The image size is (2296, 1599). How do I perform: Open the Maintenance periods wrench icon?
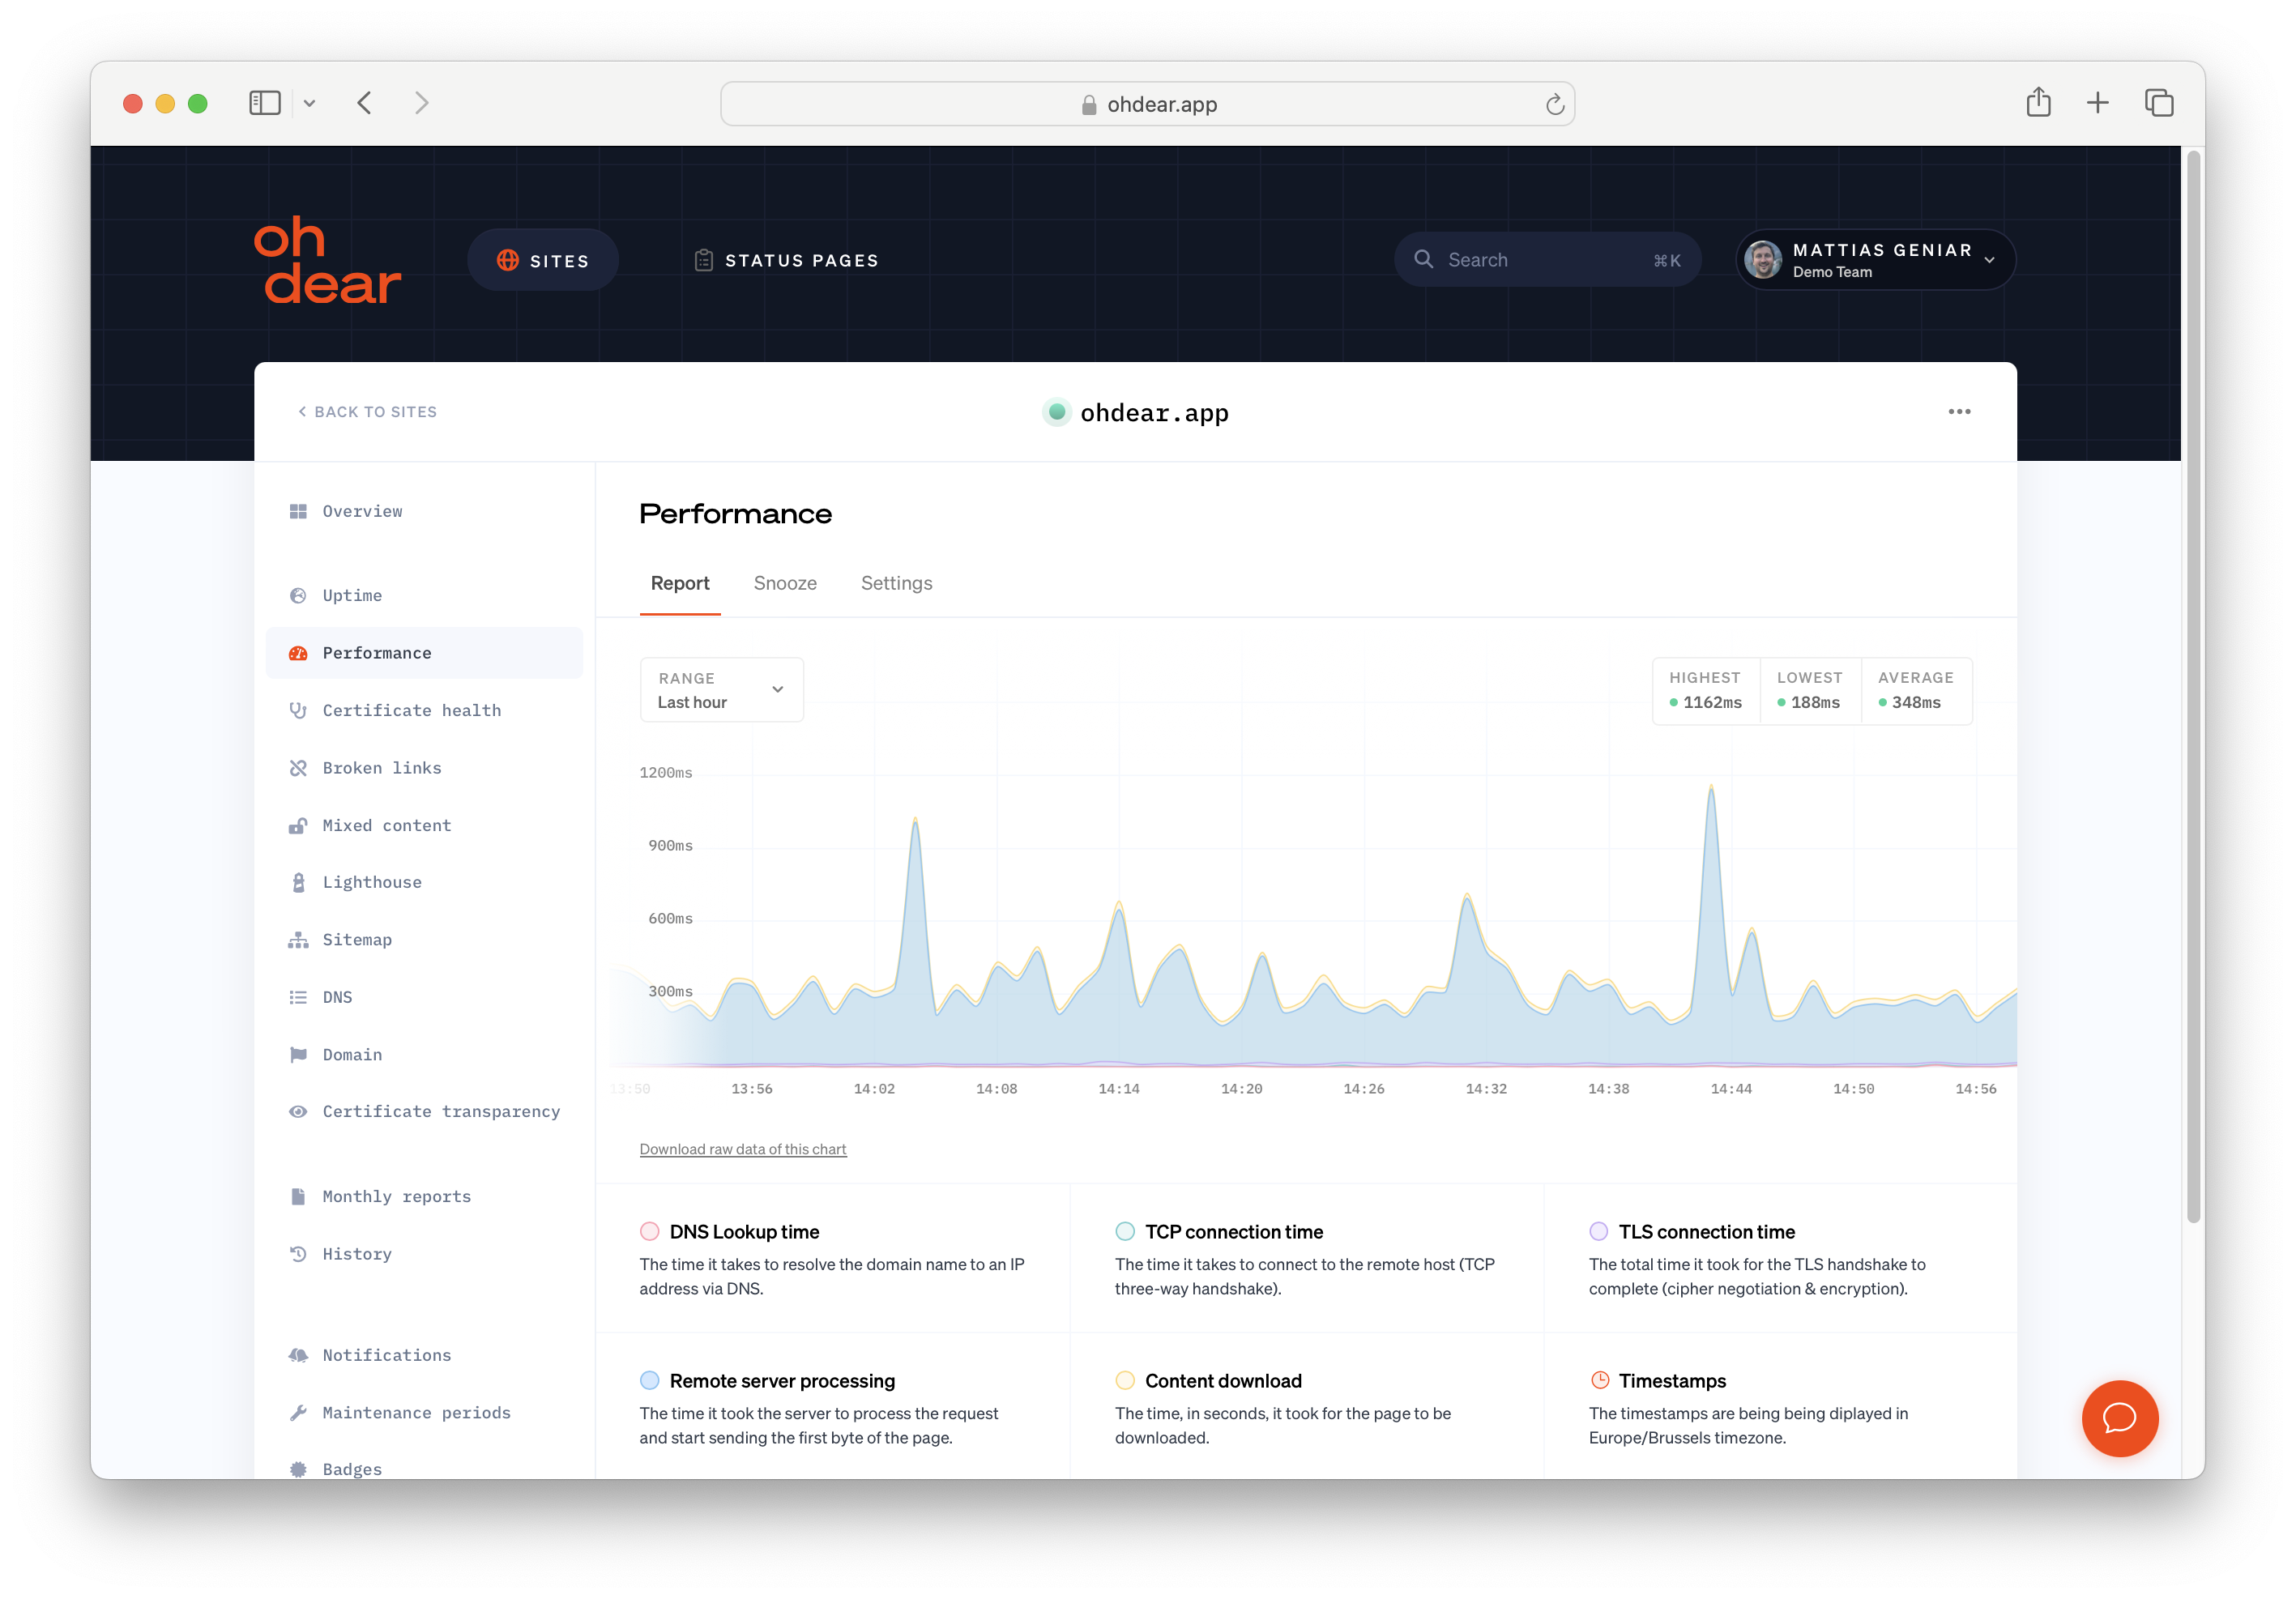coord(298,1412)
